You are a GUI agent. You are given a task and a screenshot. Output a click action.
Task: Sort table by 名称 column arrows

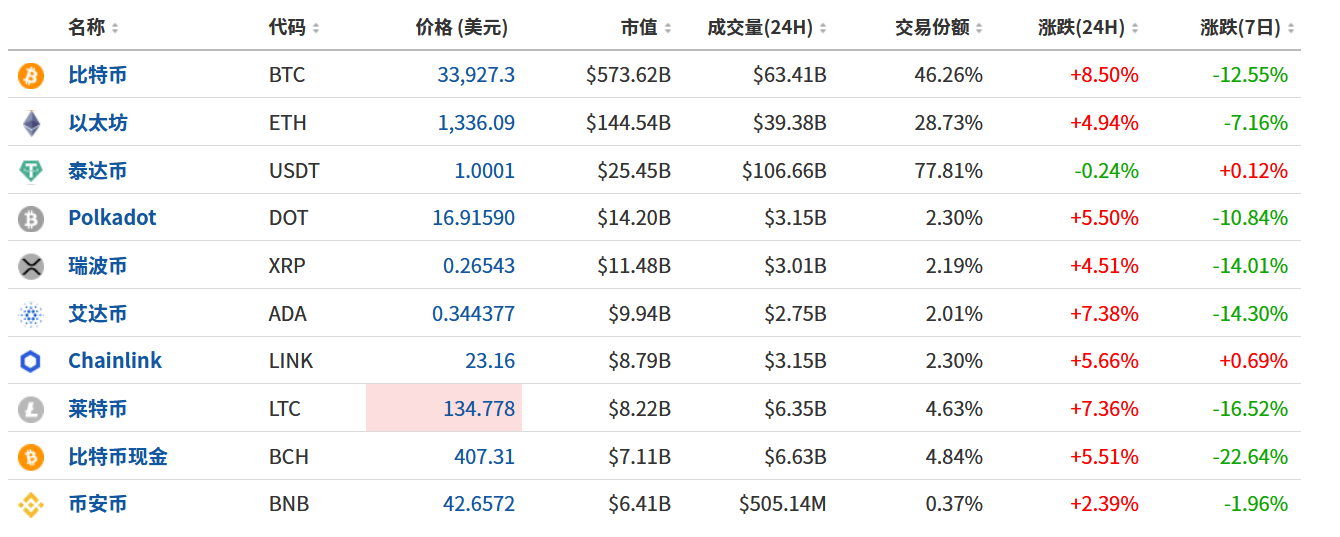[x=115, y=29]
